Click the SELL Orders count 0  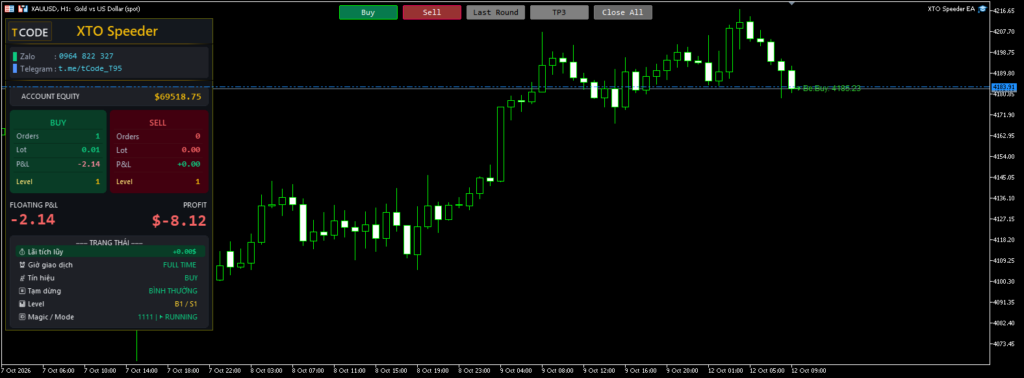(x=198, y=136)
